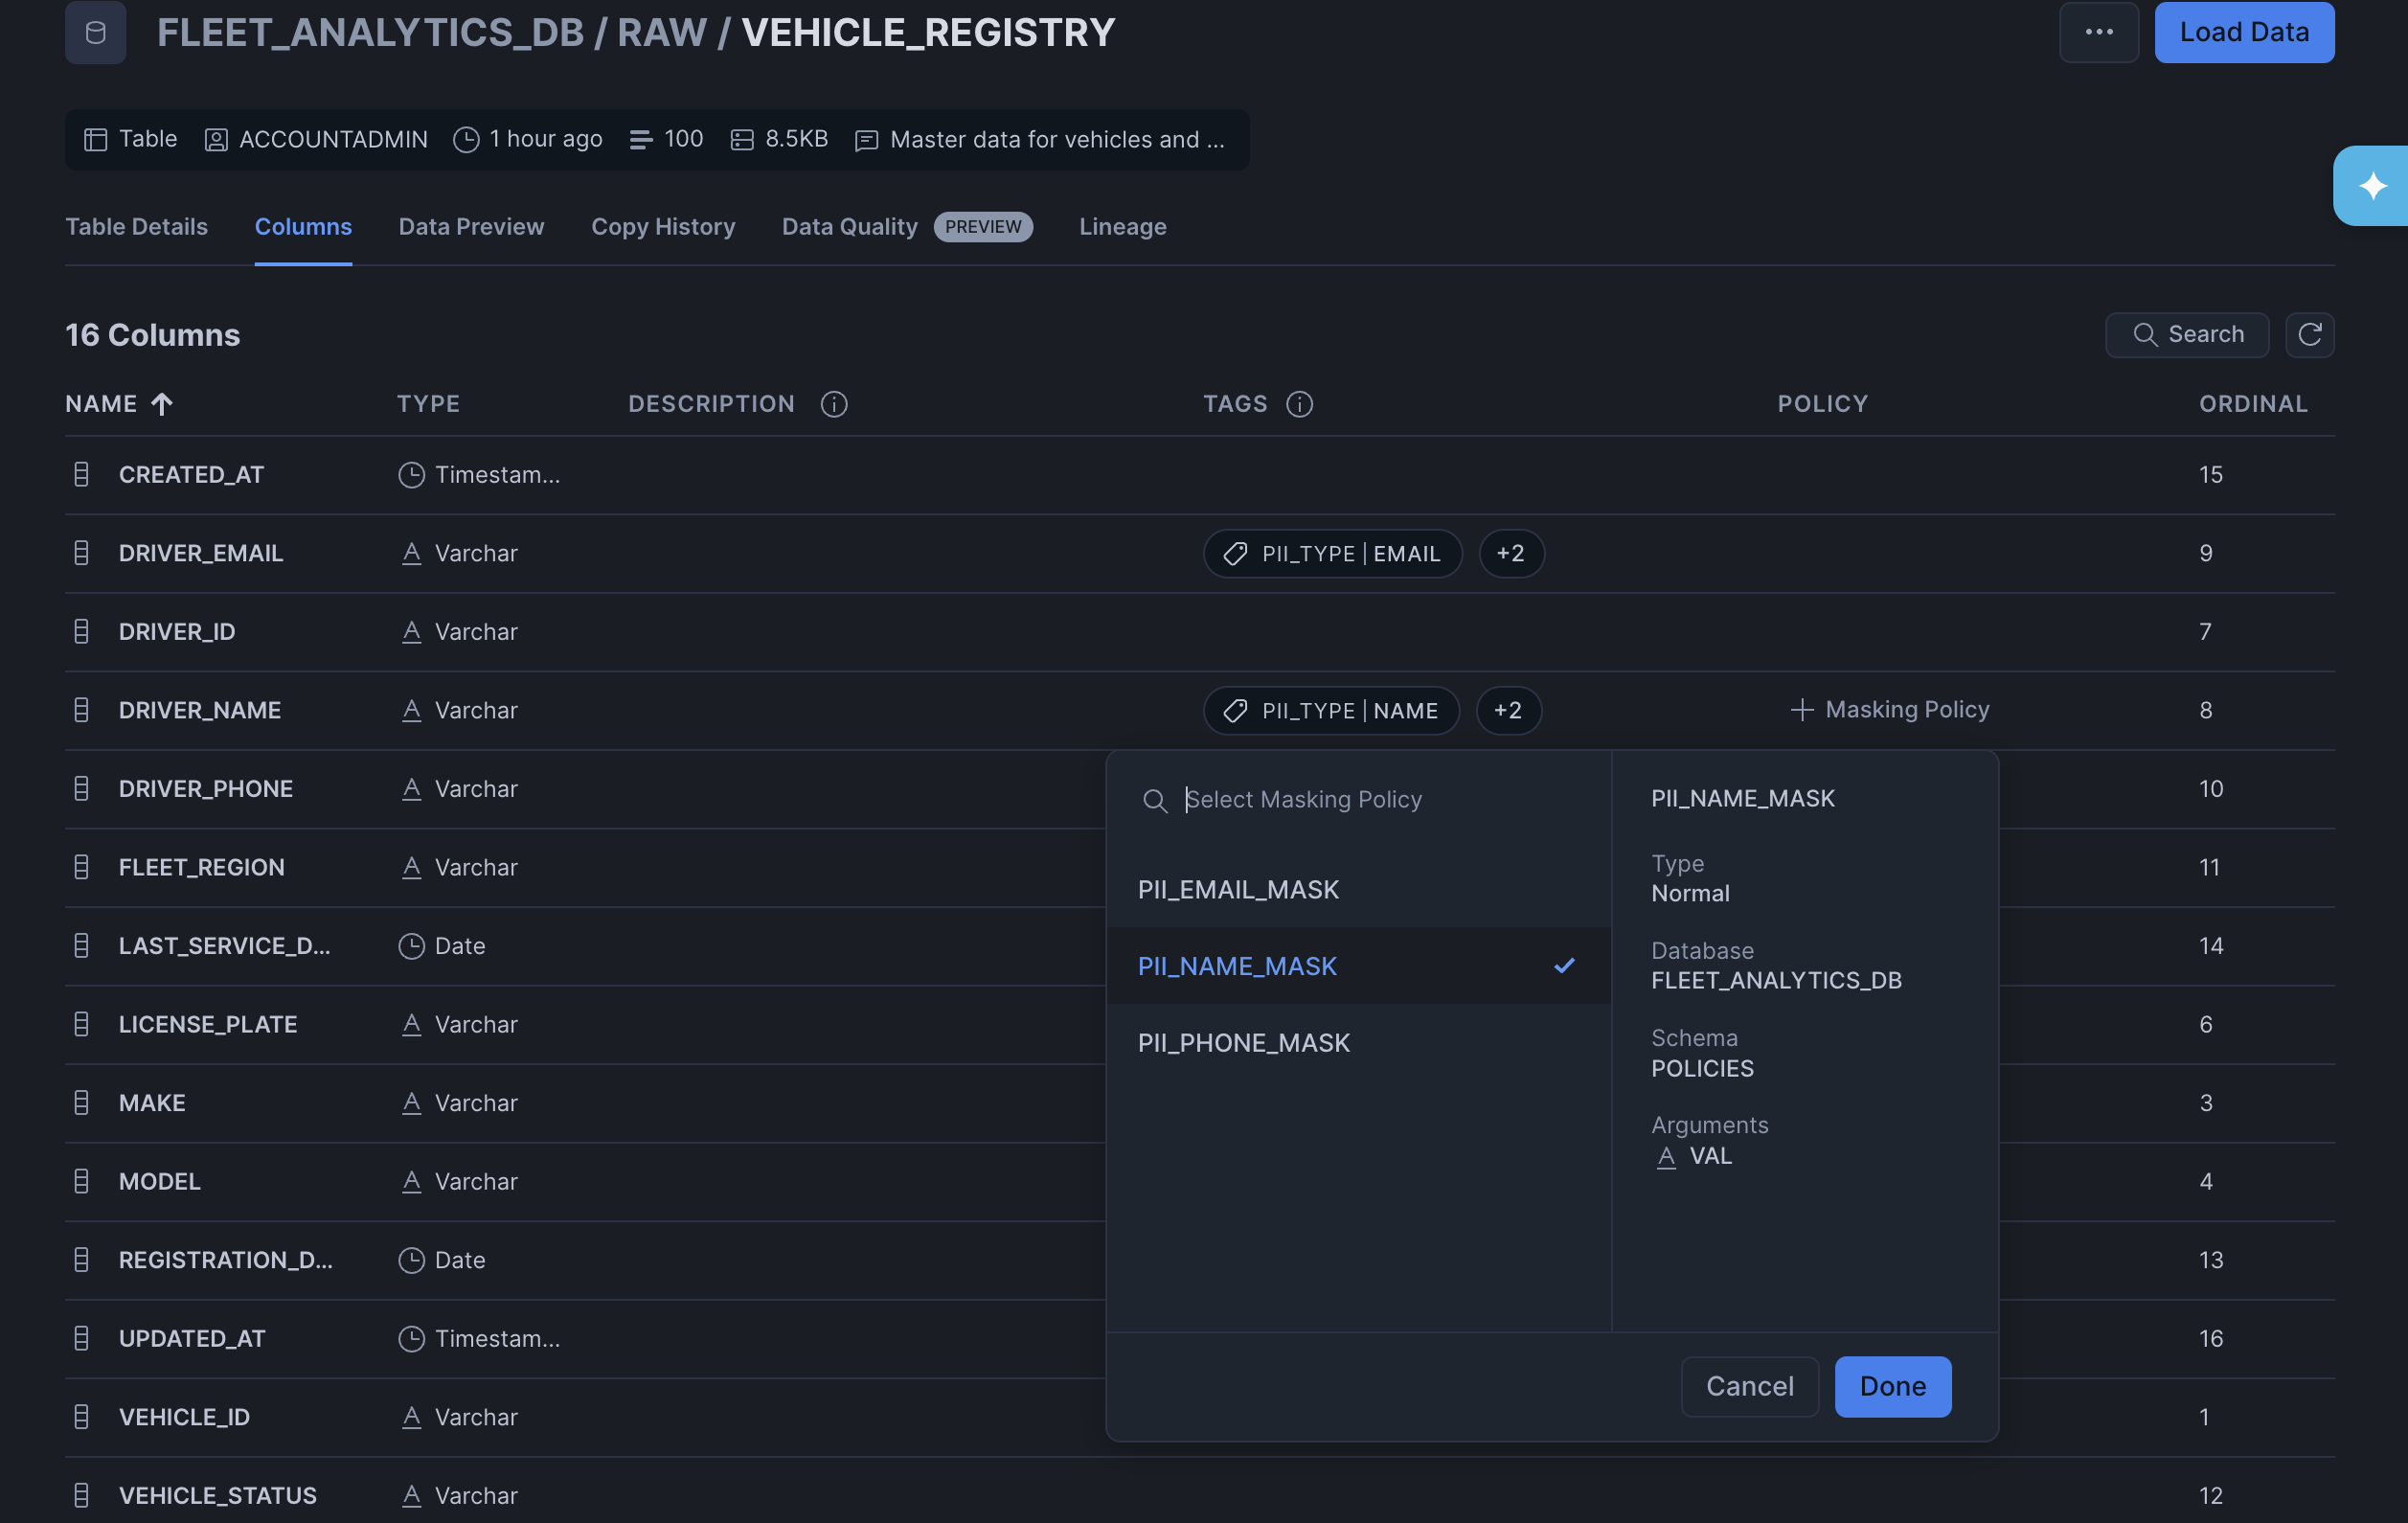Click the sparkle AI assistant icon

point(2372,186)
